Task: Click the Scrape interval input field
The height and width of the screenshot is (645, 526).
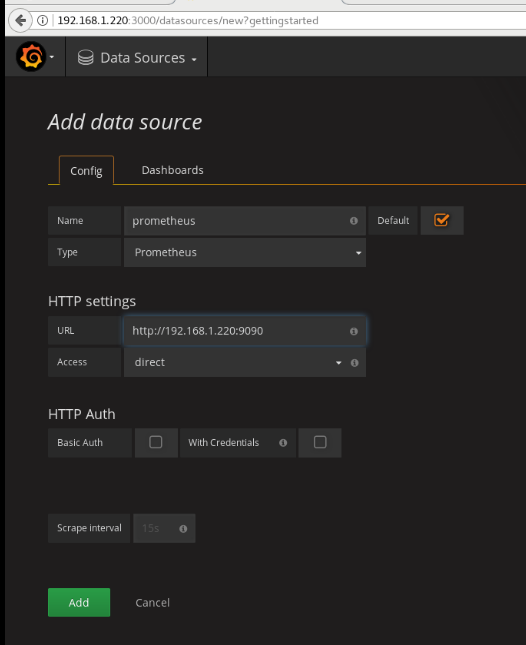Action: 164,528
